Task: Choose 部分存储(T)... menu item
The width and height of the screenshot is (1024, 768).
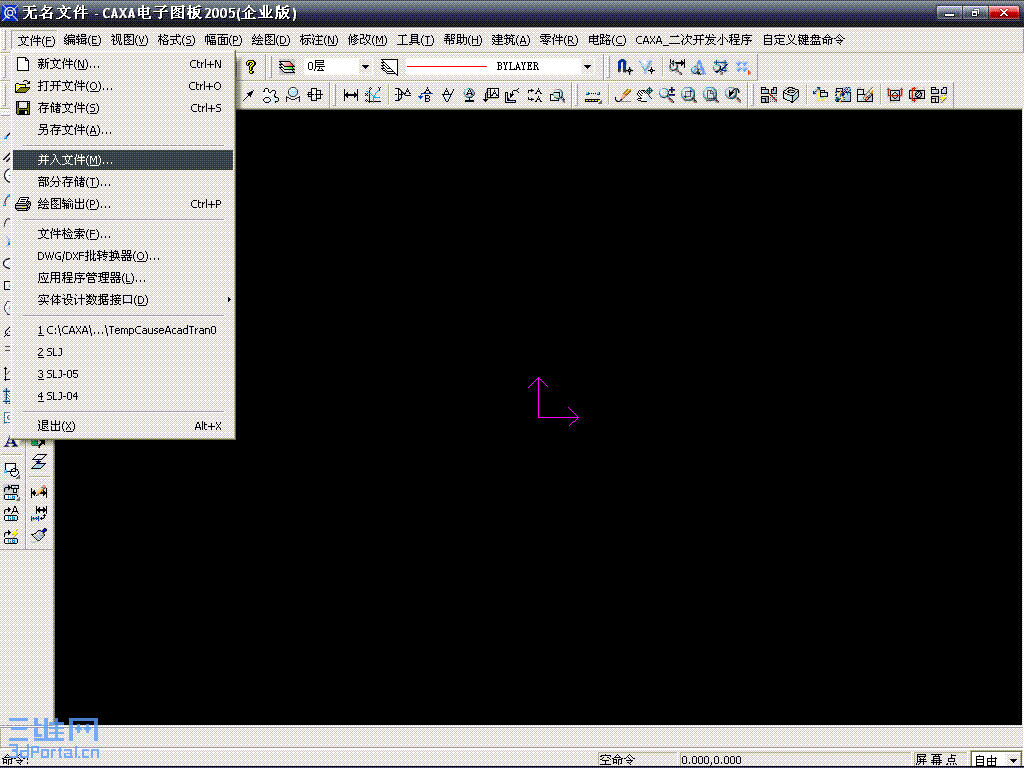Action: click(123, 182)
